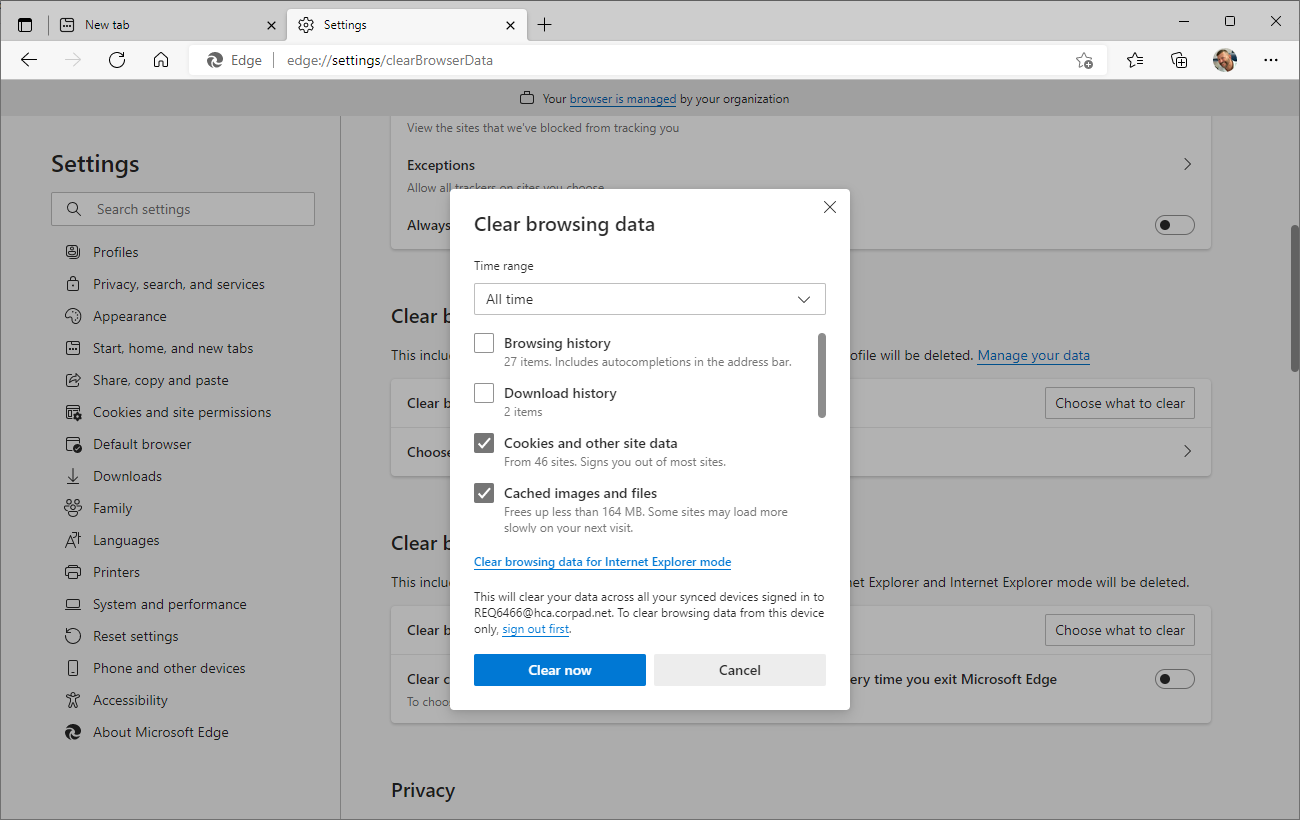Viewport: 1300px width, 820px height.
Task: Check the Browsing history checkbox
Action: 484,343
